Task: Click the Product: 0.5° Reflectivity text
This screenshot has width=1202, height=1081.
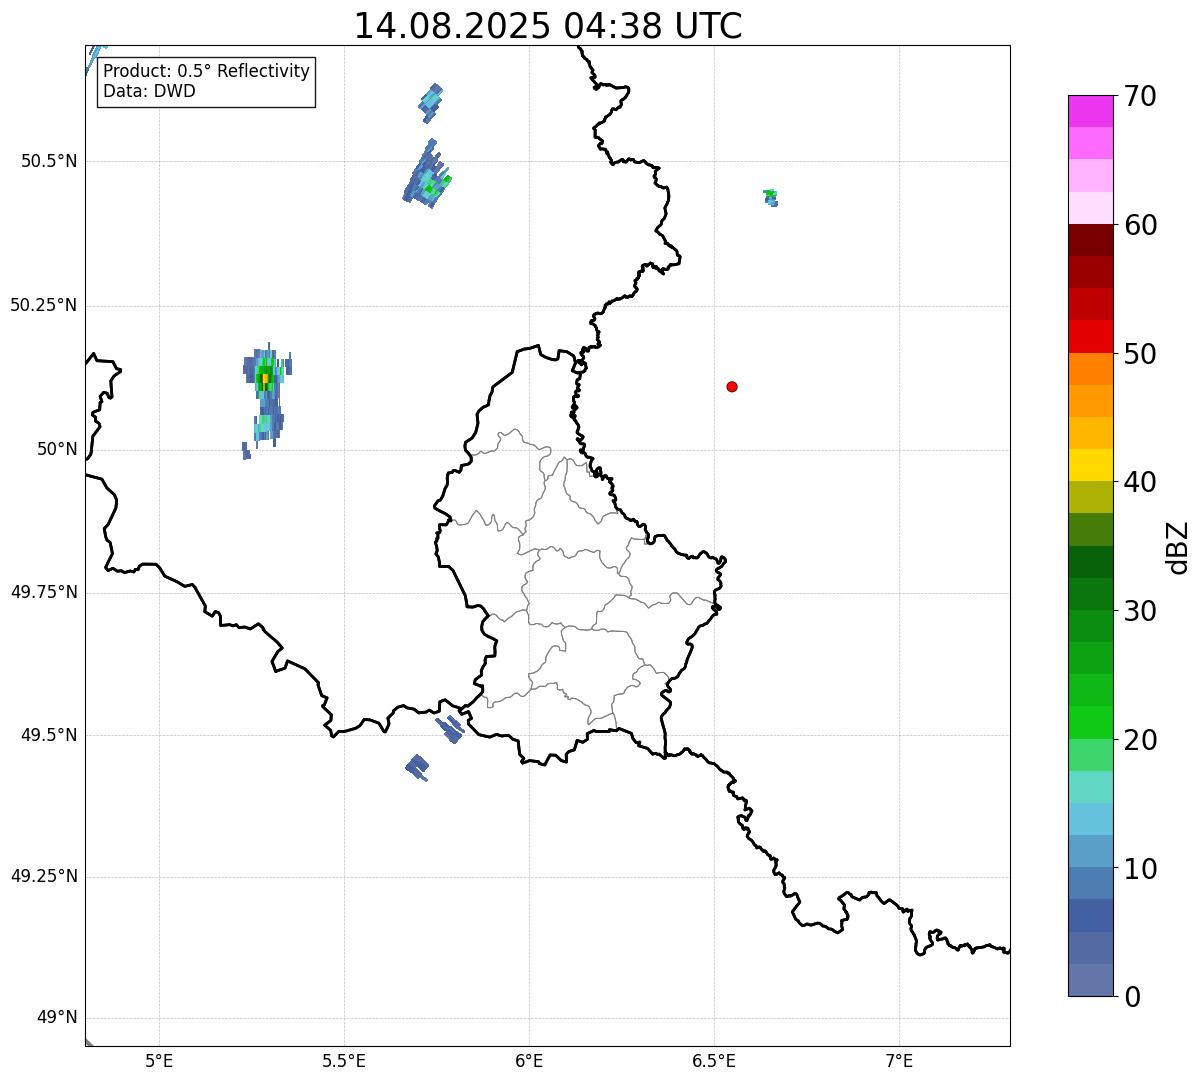Action: tap(206, 72)
